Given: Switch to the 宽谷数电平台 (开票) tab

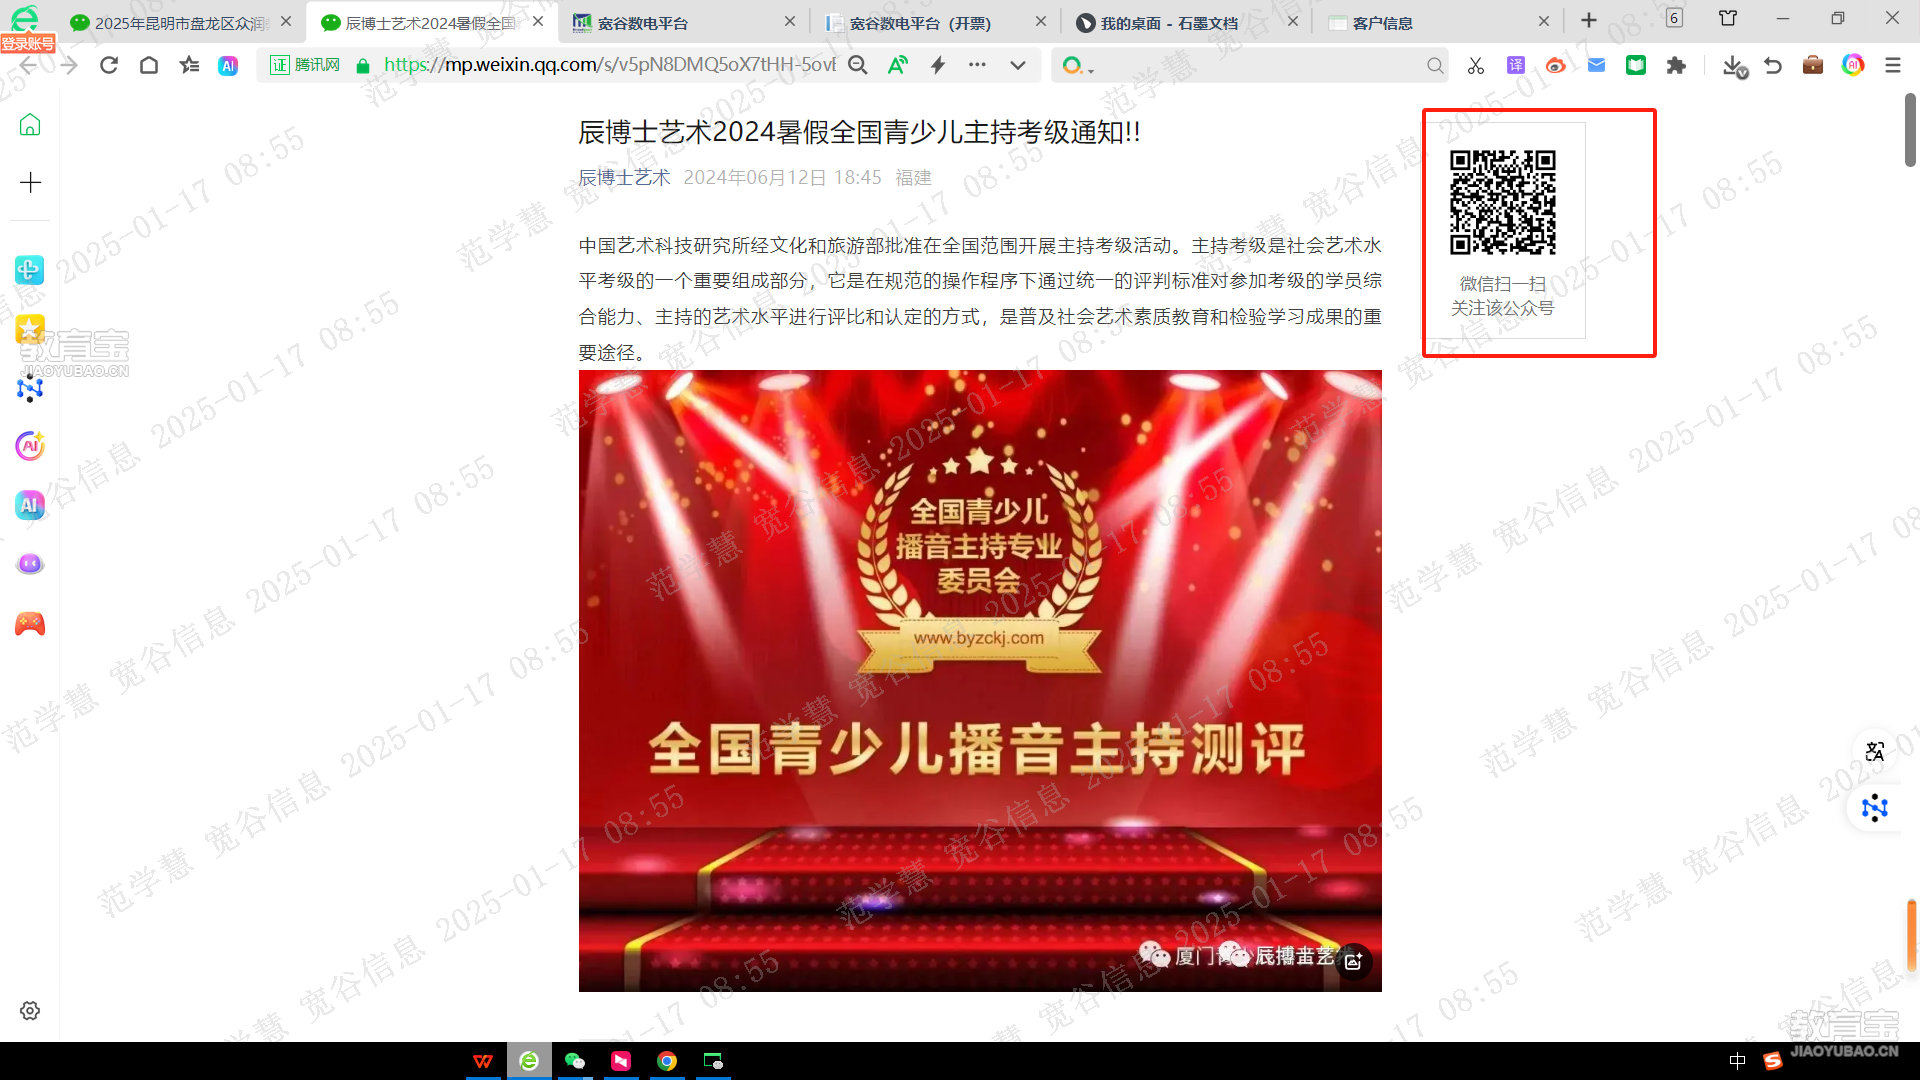Looking at the screenshot, I should point(920,22).
